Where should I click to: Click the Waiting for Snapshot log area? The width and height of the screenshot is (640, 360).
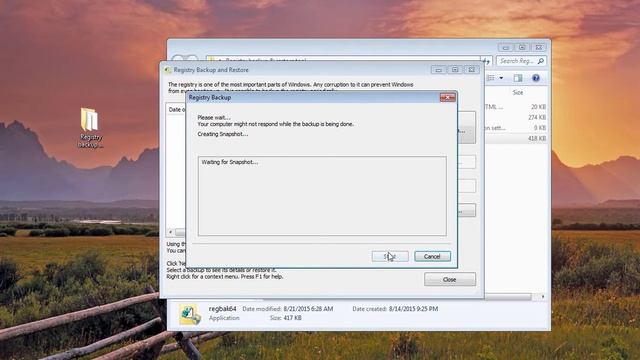pyautogui.click(x=322, y=196)
